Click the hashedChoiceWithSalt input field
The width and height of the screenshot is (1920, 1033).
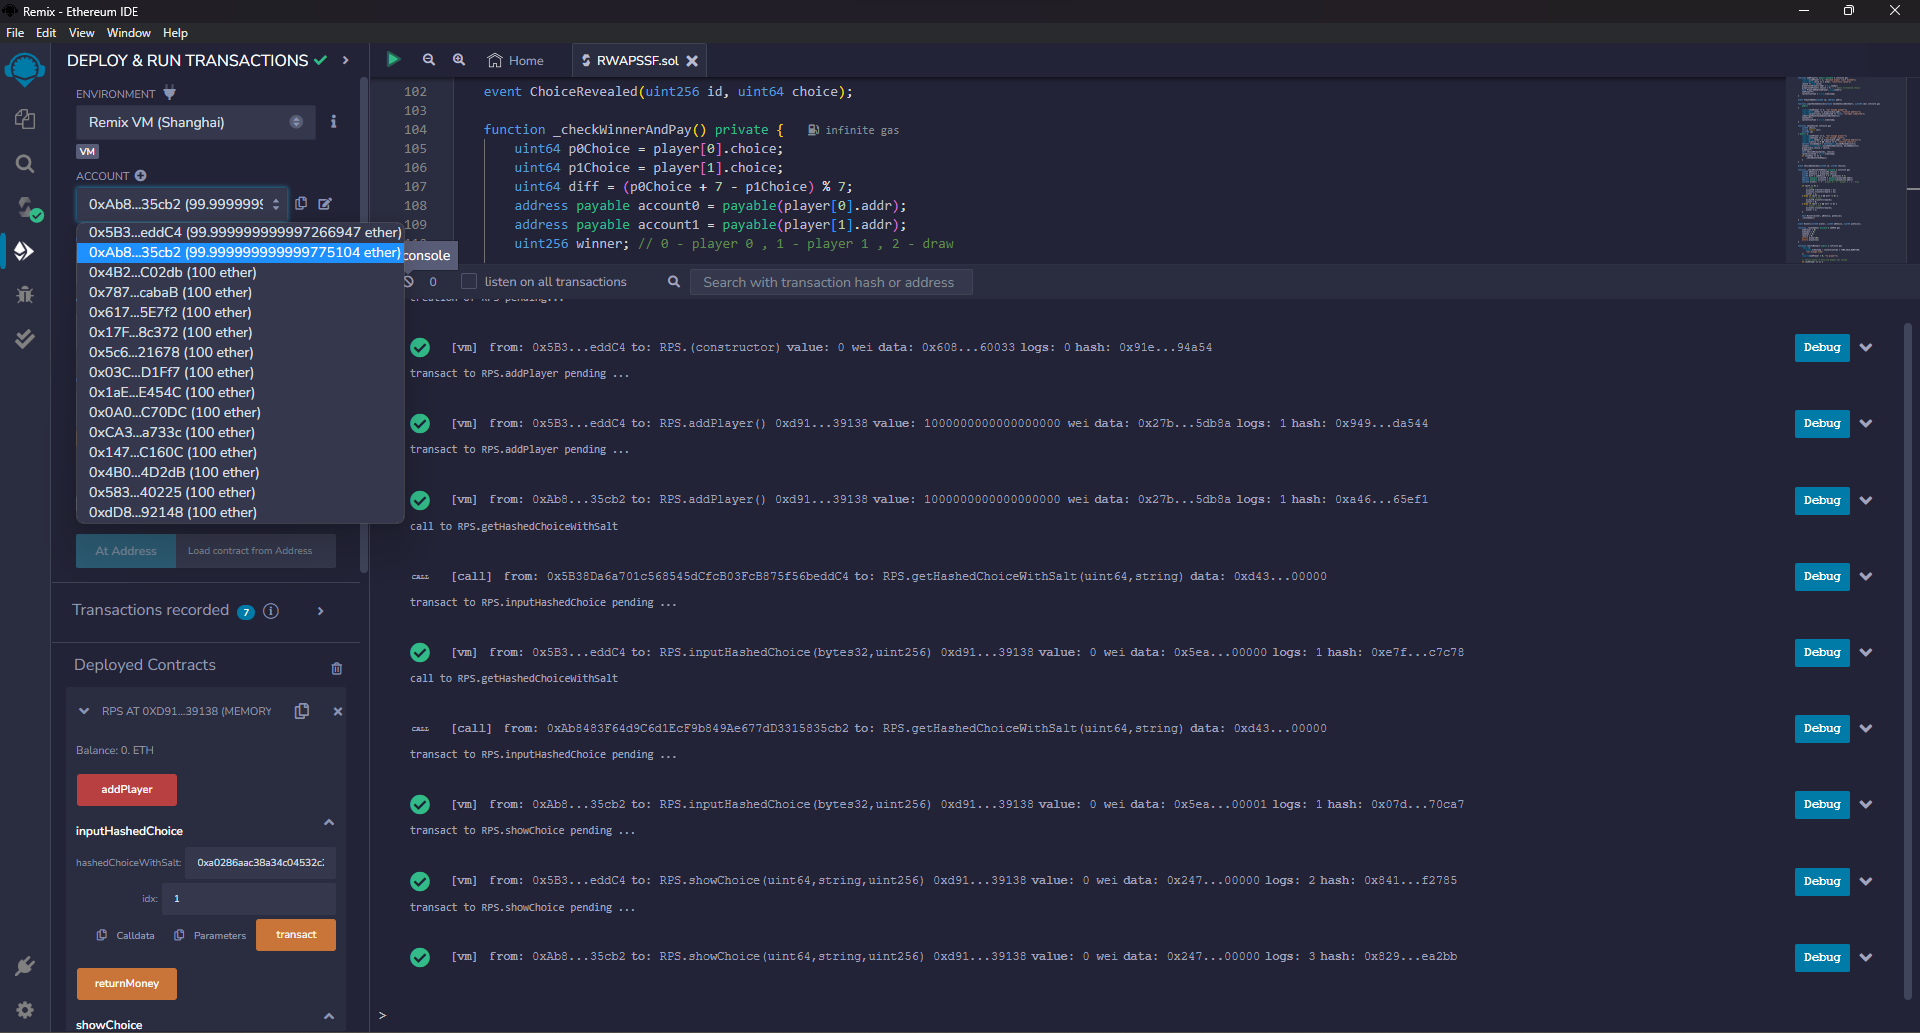tap(261, 863)
